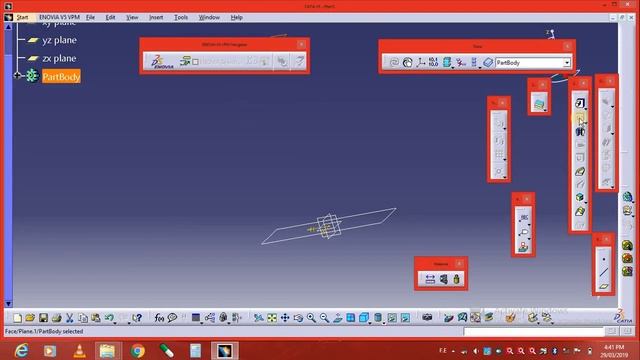Open the Window menu
This screenshot has width=640, height=360.
(209, 17)
